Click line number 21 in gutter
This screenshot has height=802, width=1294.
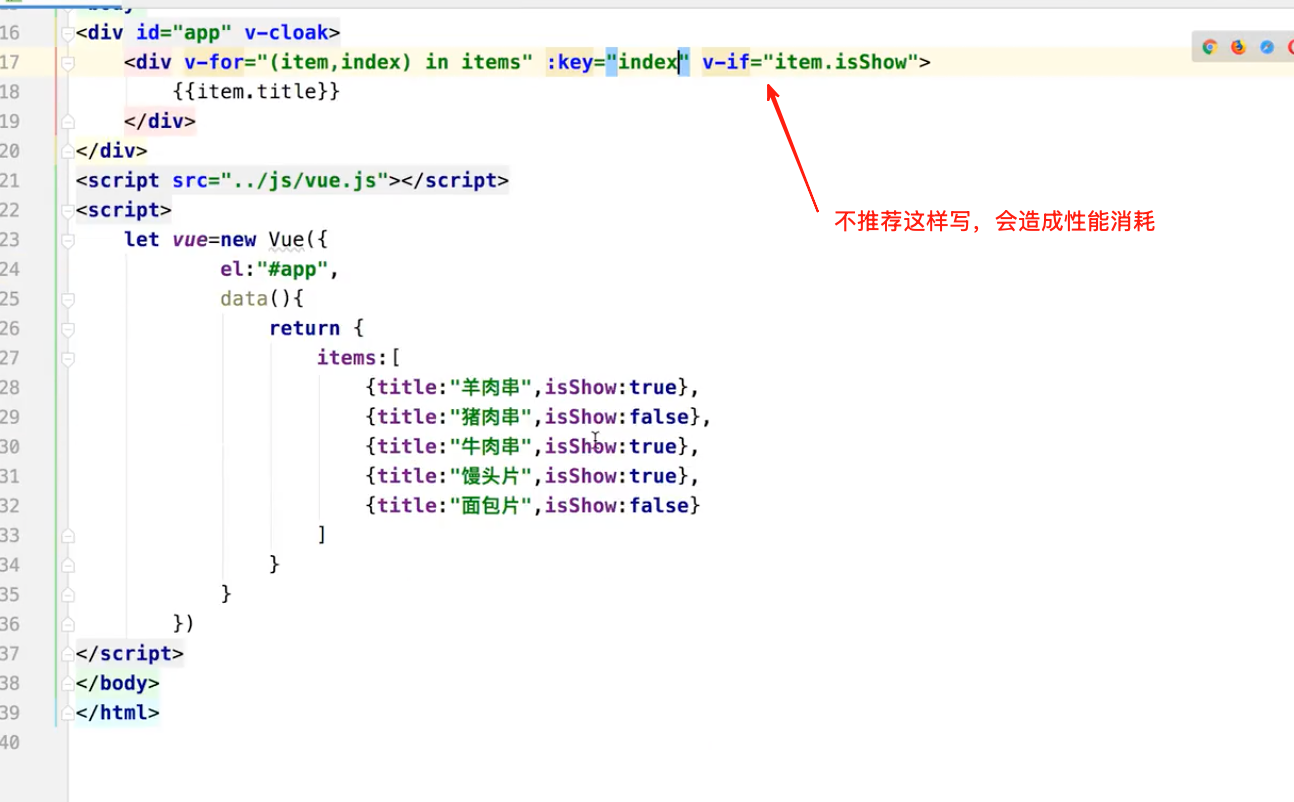pyautogui.click(x=10, y=181)
